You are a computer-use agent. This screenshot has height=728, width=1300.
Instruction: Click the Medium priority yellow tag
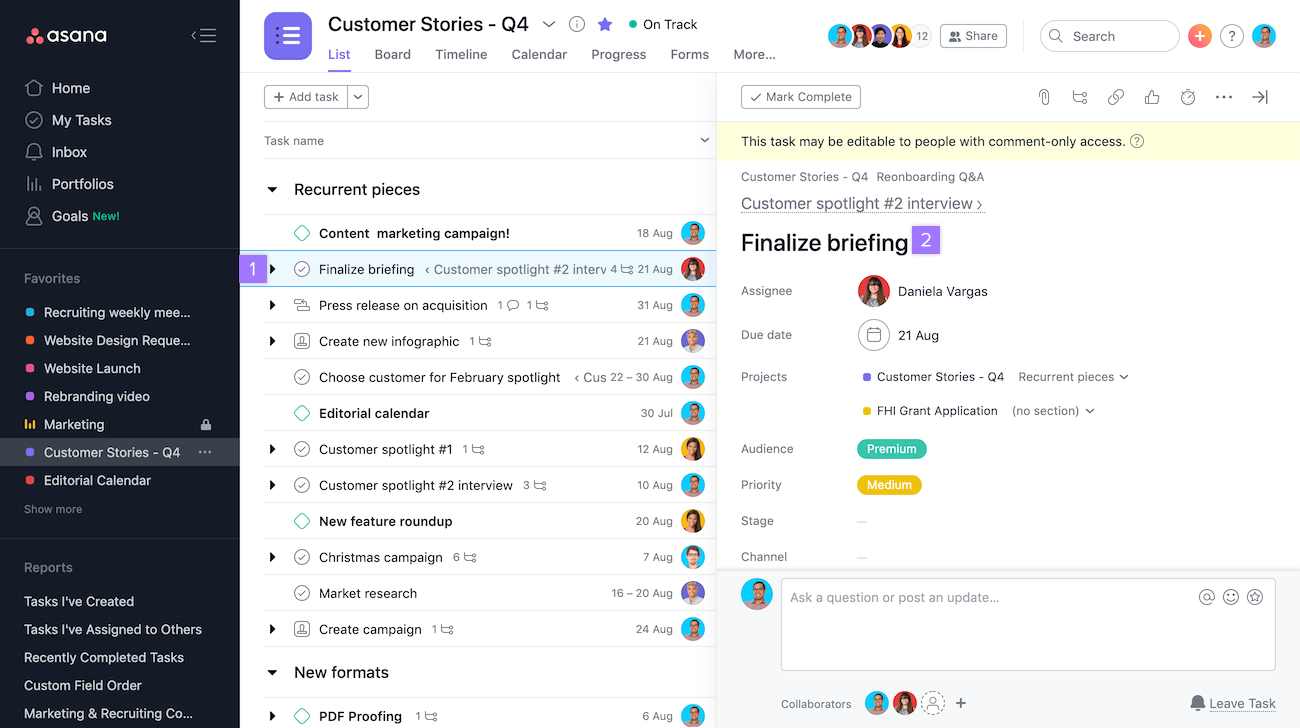click(x=889, y=485)
